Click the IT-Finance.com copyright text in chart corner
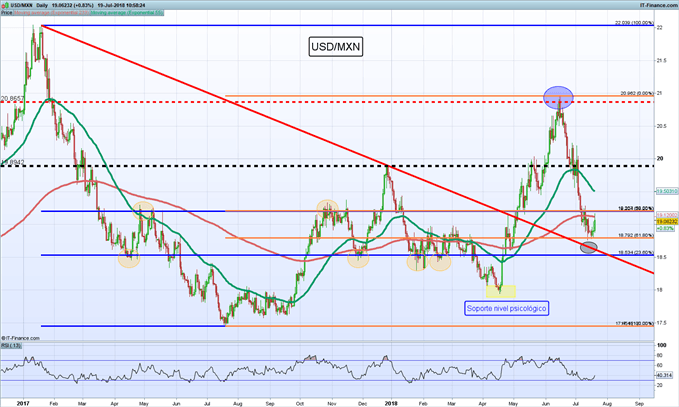Screen dimensions: 679x407 20,338
